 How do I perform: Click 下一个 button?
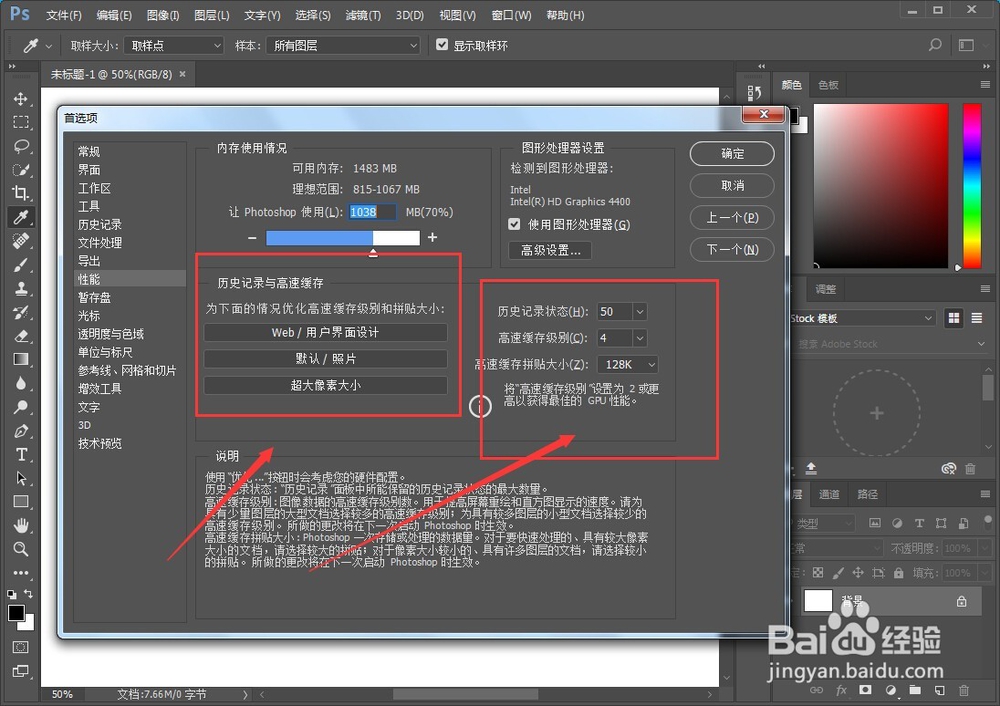click(x=732, y=249)
